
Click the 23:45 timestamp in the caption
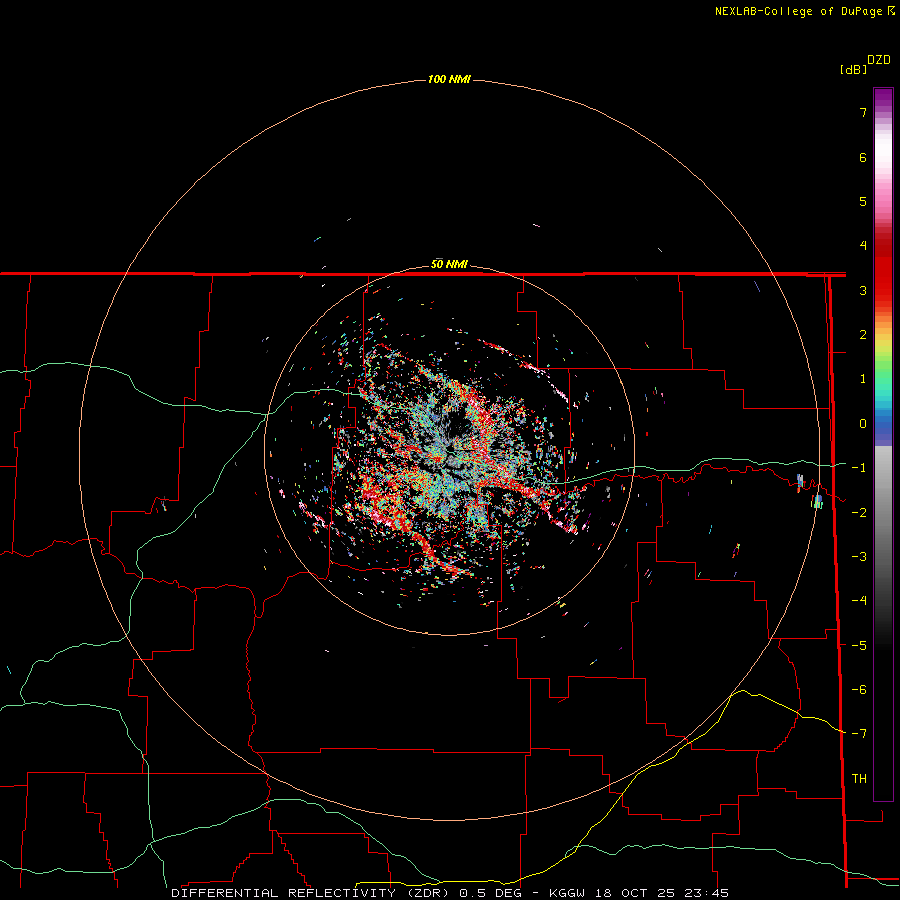[x=707, y=893]
